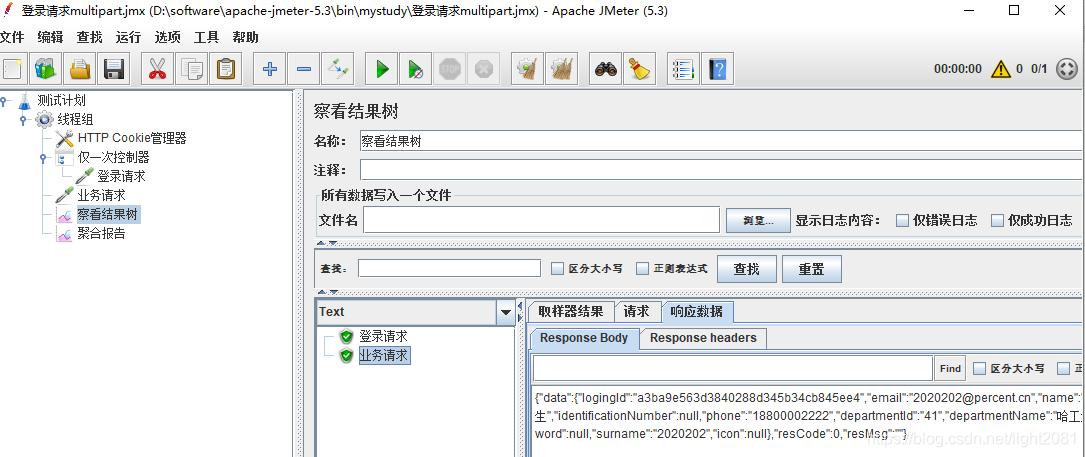
Task: Save the test plan with floppy icon
Action: 113,69
